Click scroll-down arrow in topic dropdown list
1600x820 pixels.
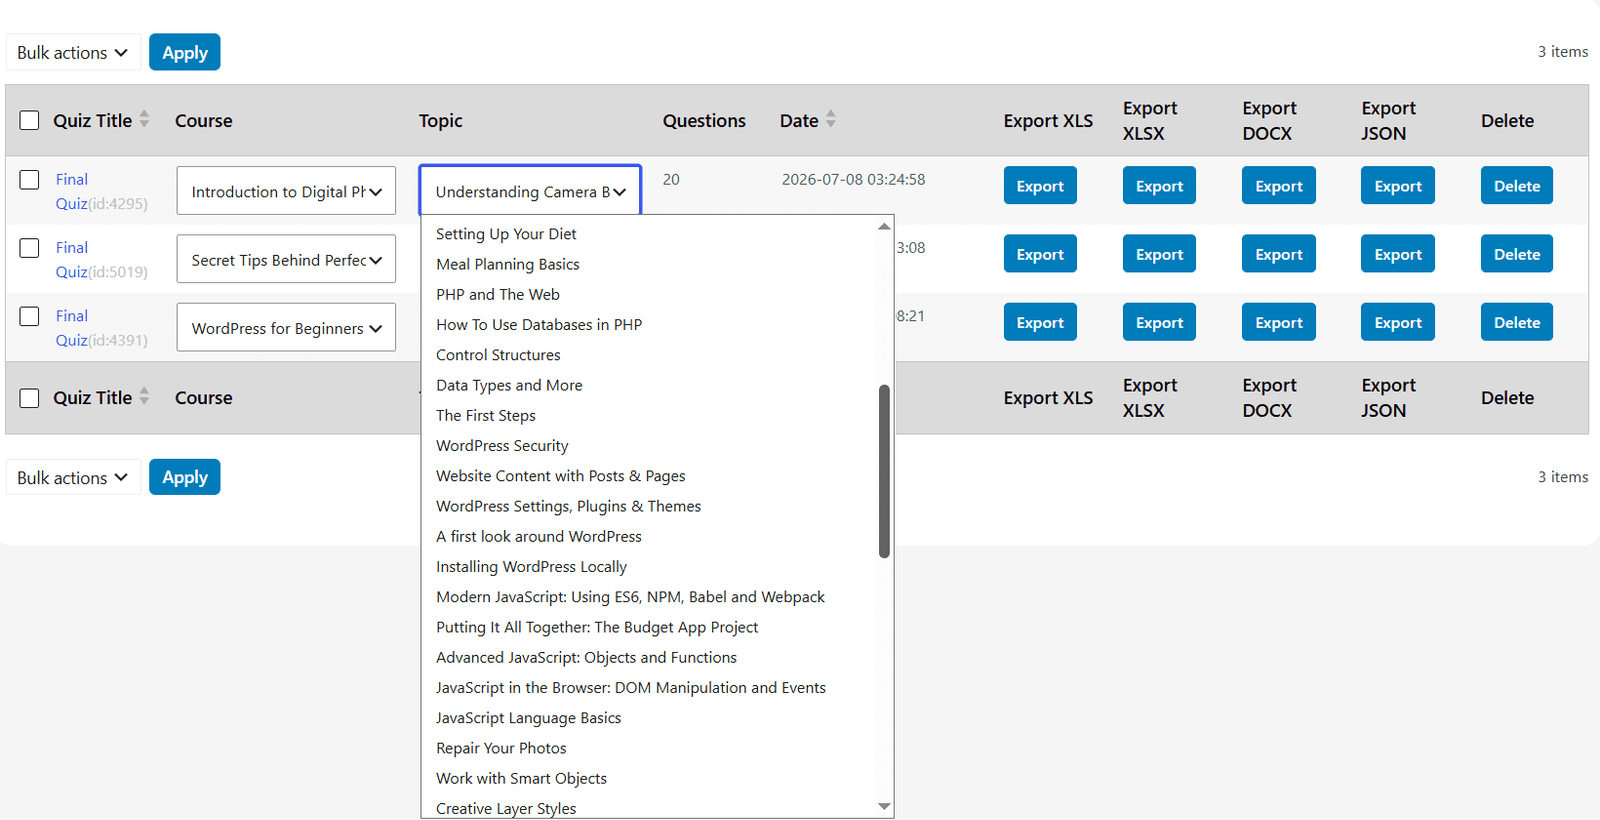(884, 806)
